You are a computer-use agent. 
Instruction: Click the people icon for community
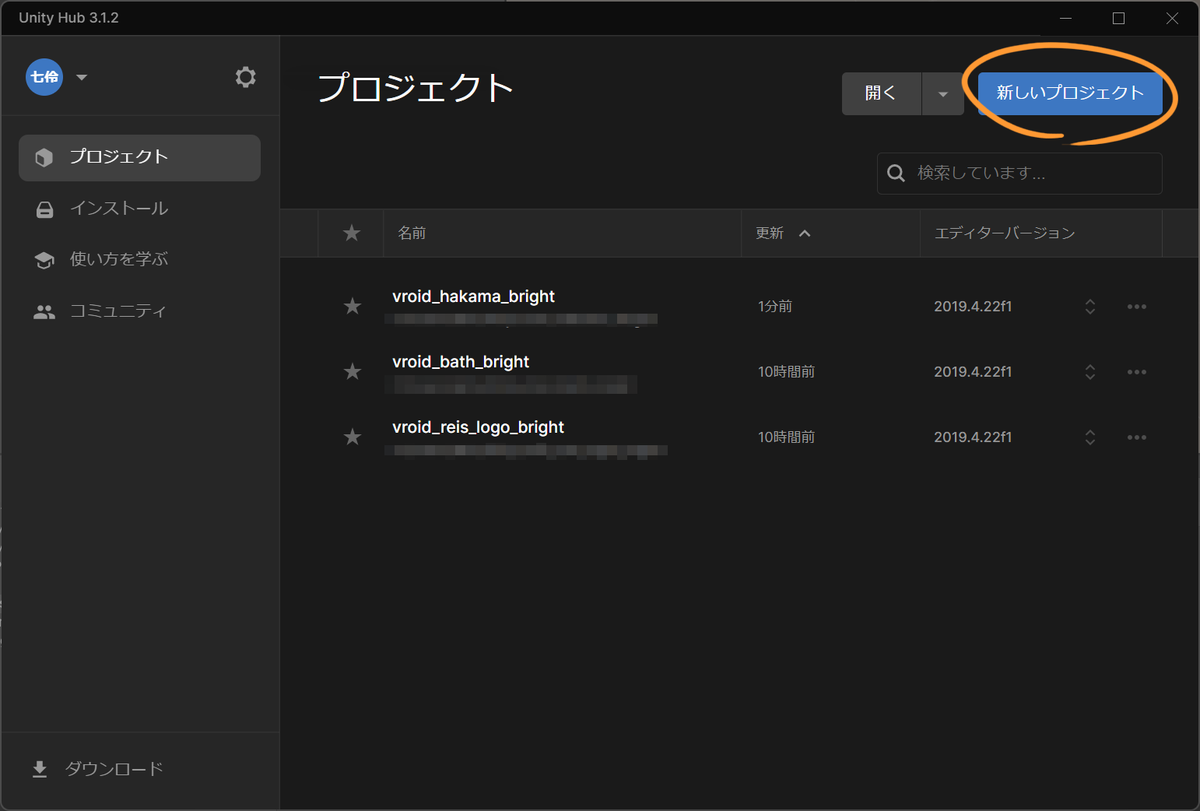[x=44, y=312]
